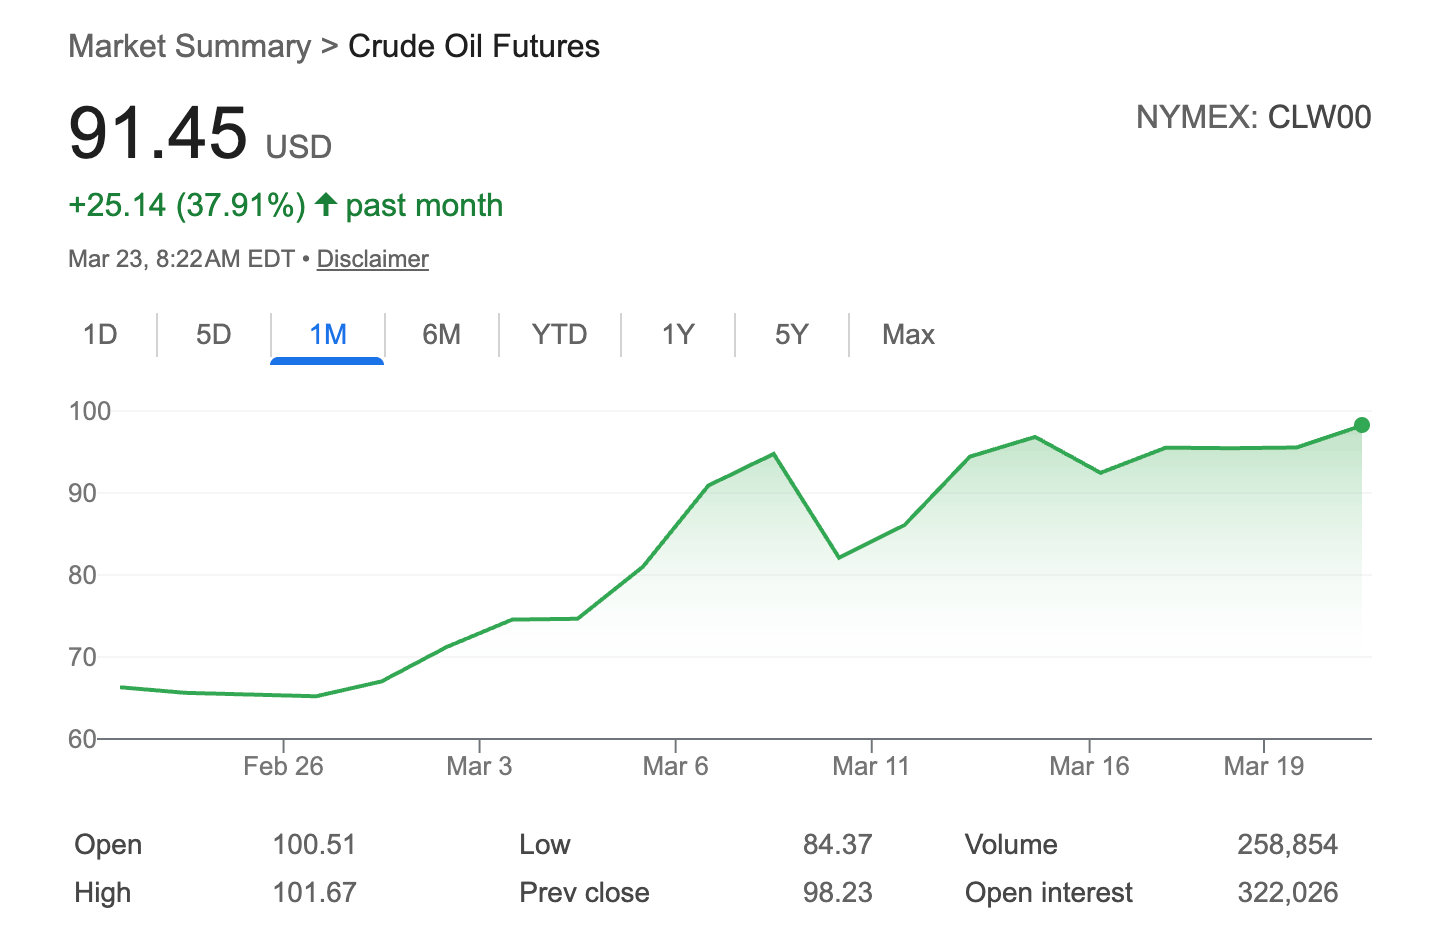
Task: Switch chart to 6M range
Action: click(x=441, y=334)
